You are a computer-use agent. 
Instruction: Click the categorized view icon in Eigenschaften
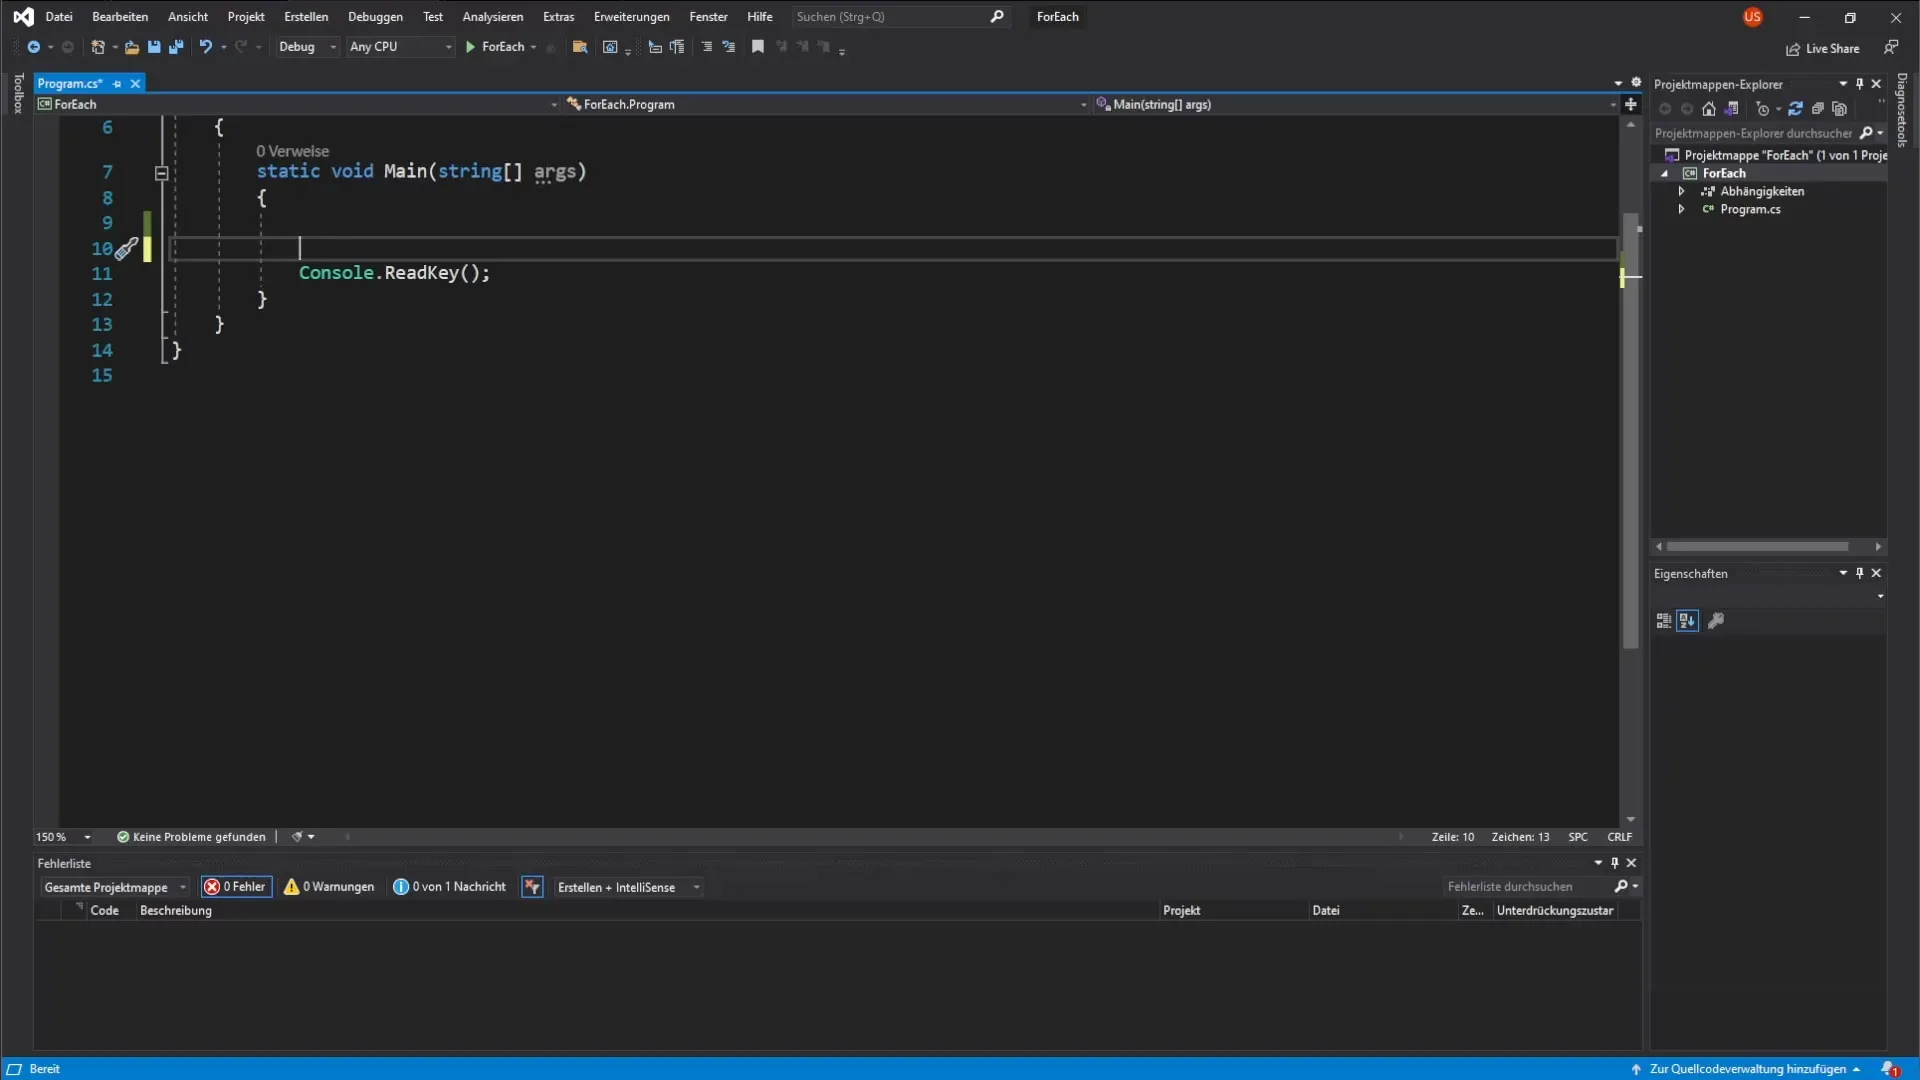[1664, 621]
